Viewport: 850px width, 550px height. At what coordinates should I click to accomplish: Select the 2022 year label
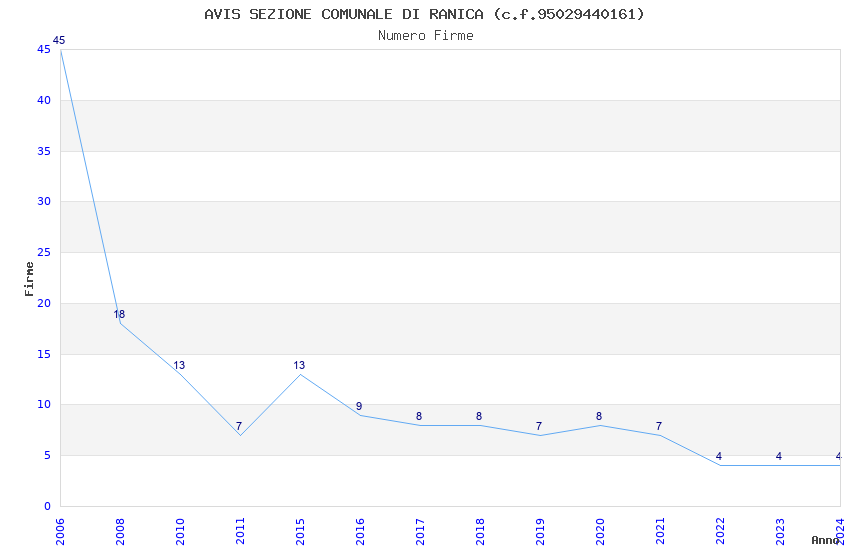pyautogui.click(x=720, y=531)
